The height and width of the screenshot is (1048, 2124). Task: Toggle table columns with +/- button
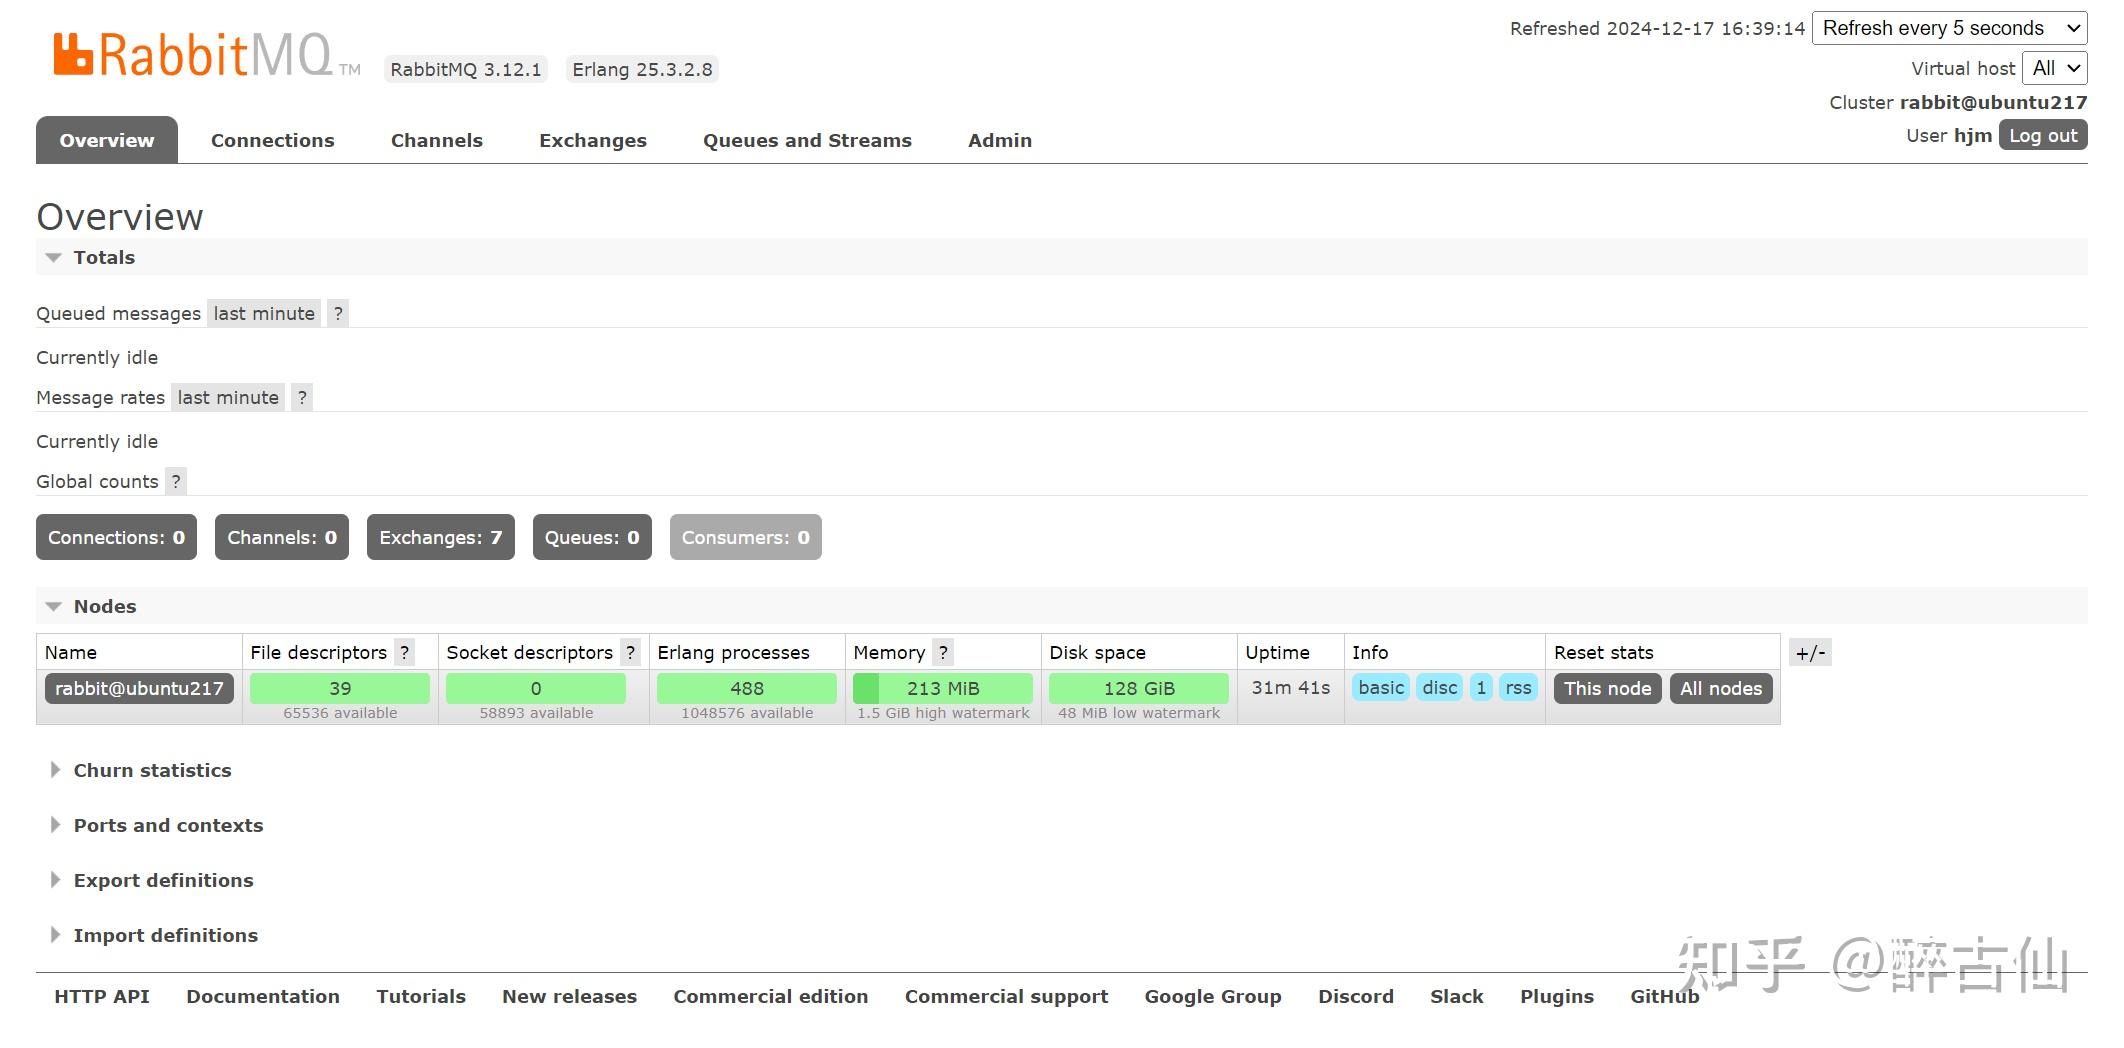1810,653
